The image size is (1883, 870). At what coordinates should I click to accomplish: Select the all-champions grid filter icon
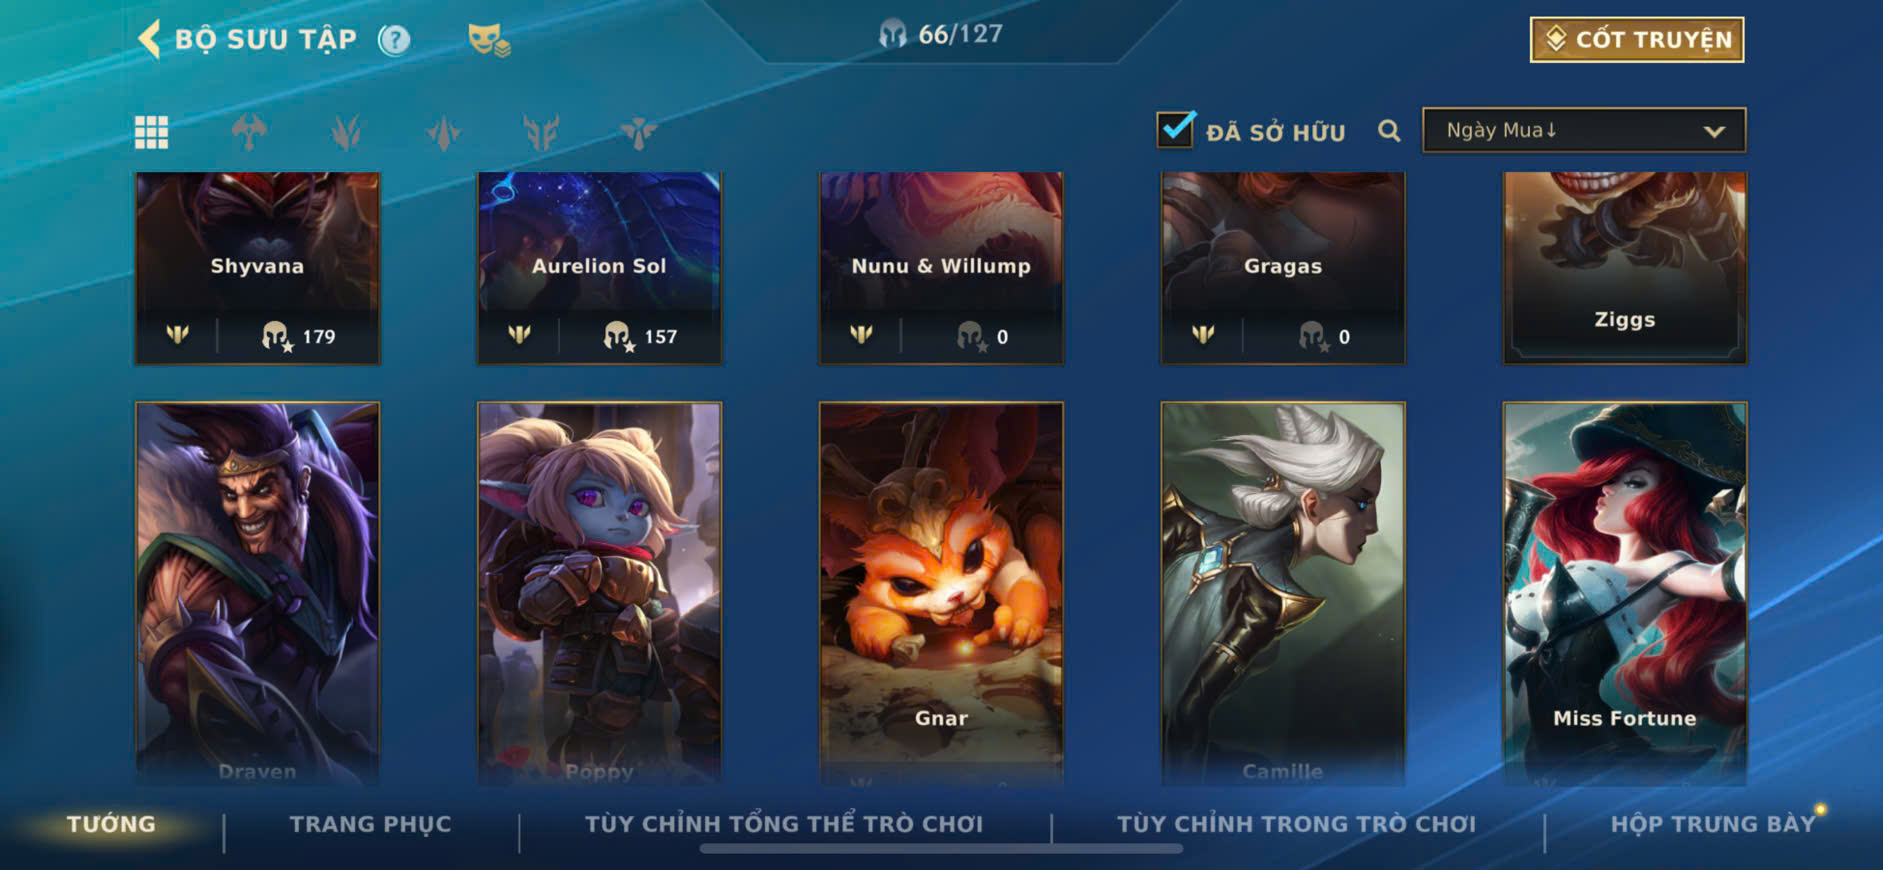152,132
